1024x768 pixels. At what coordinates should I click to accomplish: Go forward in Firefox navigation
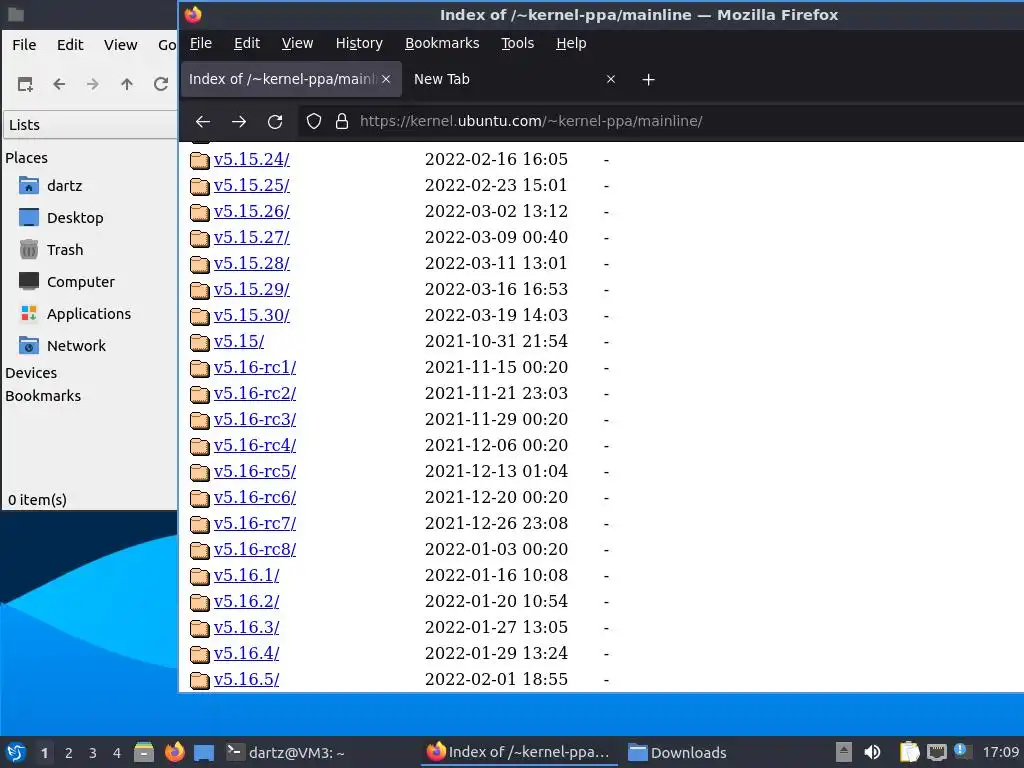pyautogui.click(x=239, y=121)
